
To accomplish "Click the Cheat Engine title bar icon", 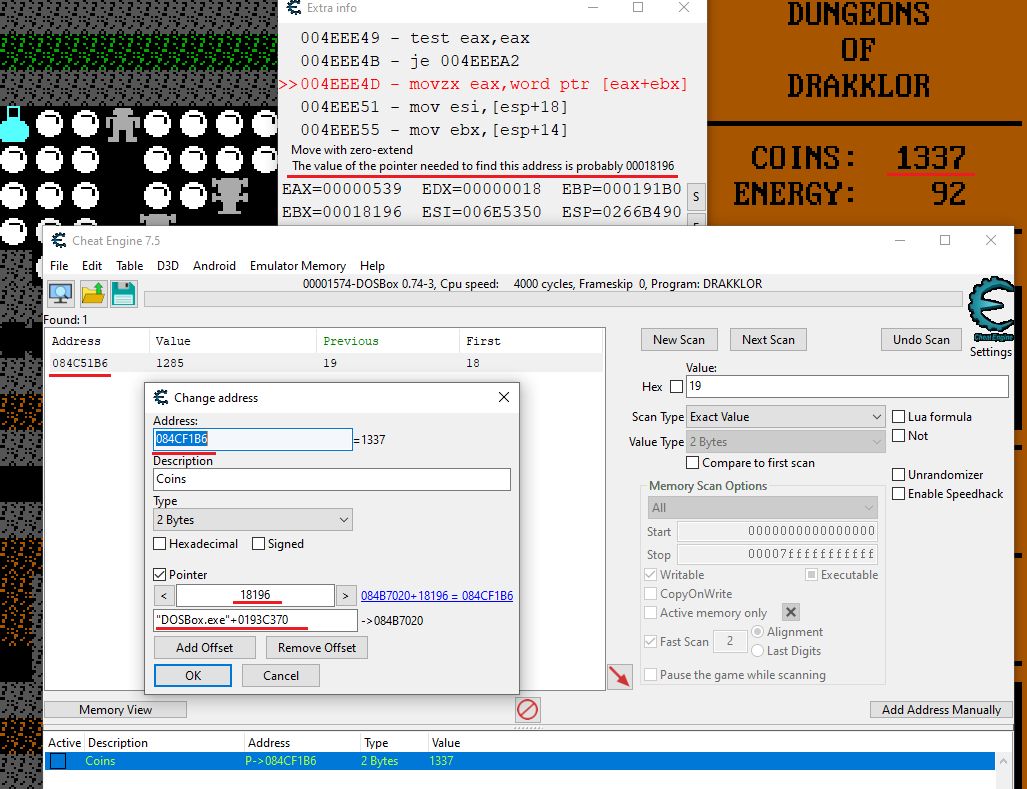I will (x=59, y=240).
